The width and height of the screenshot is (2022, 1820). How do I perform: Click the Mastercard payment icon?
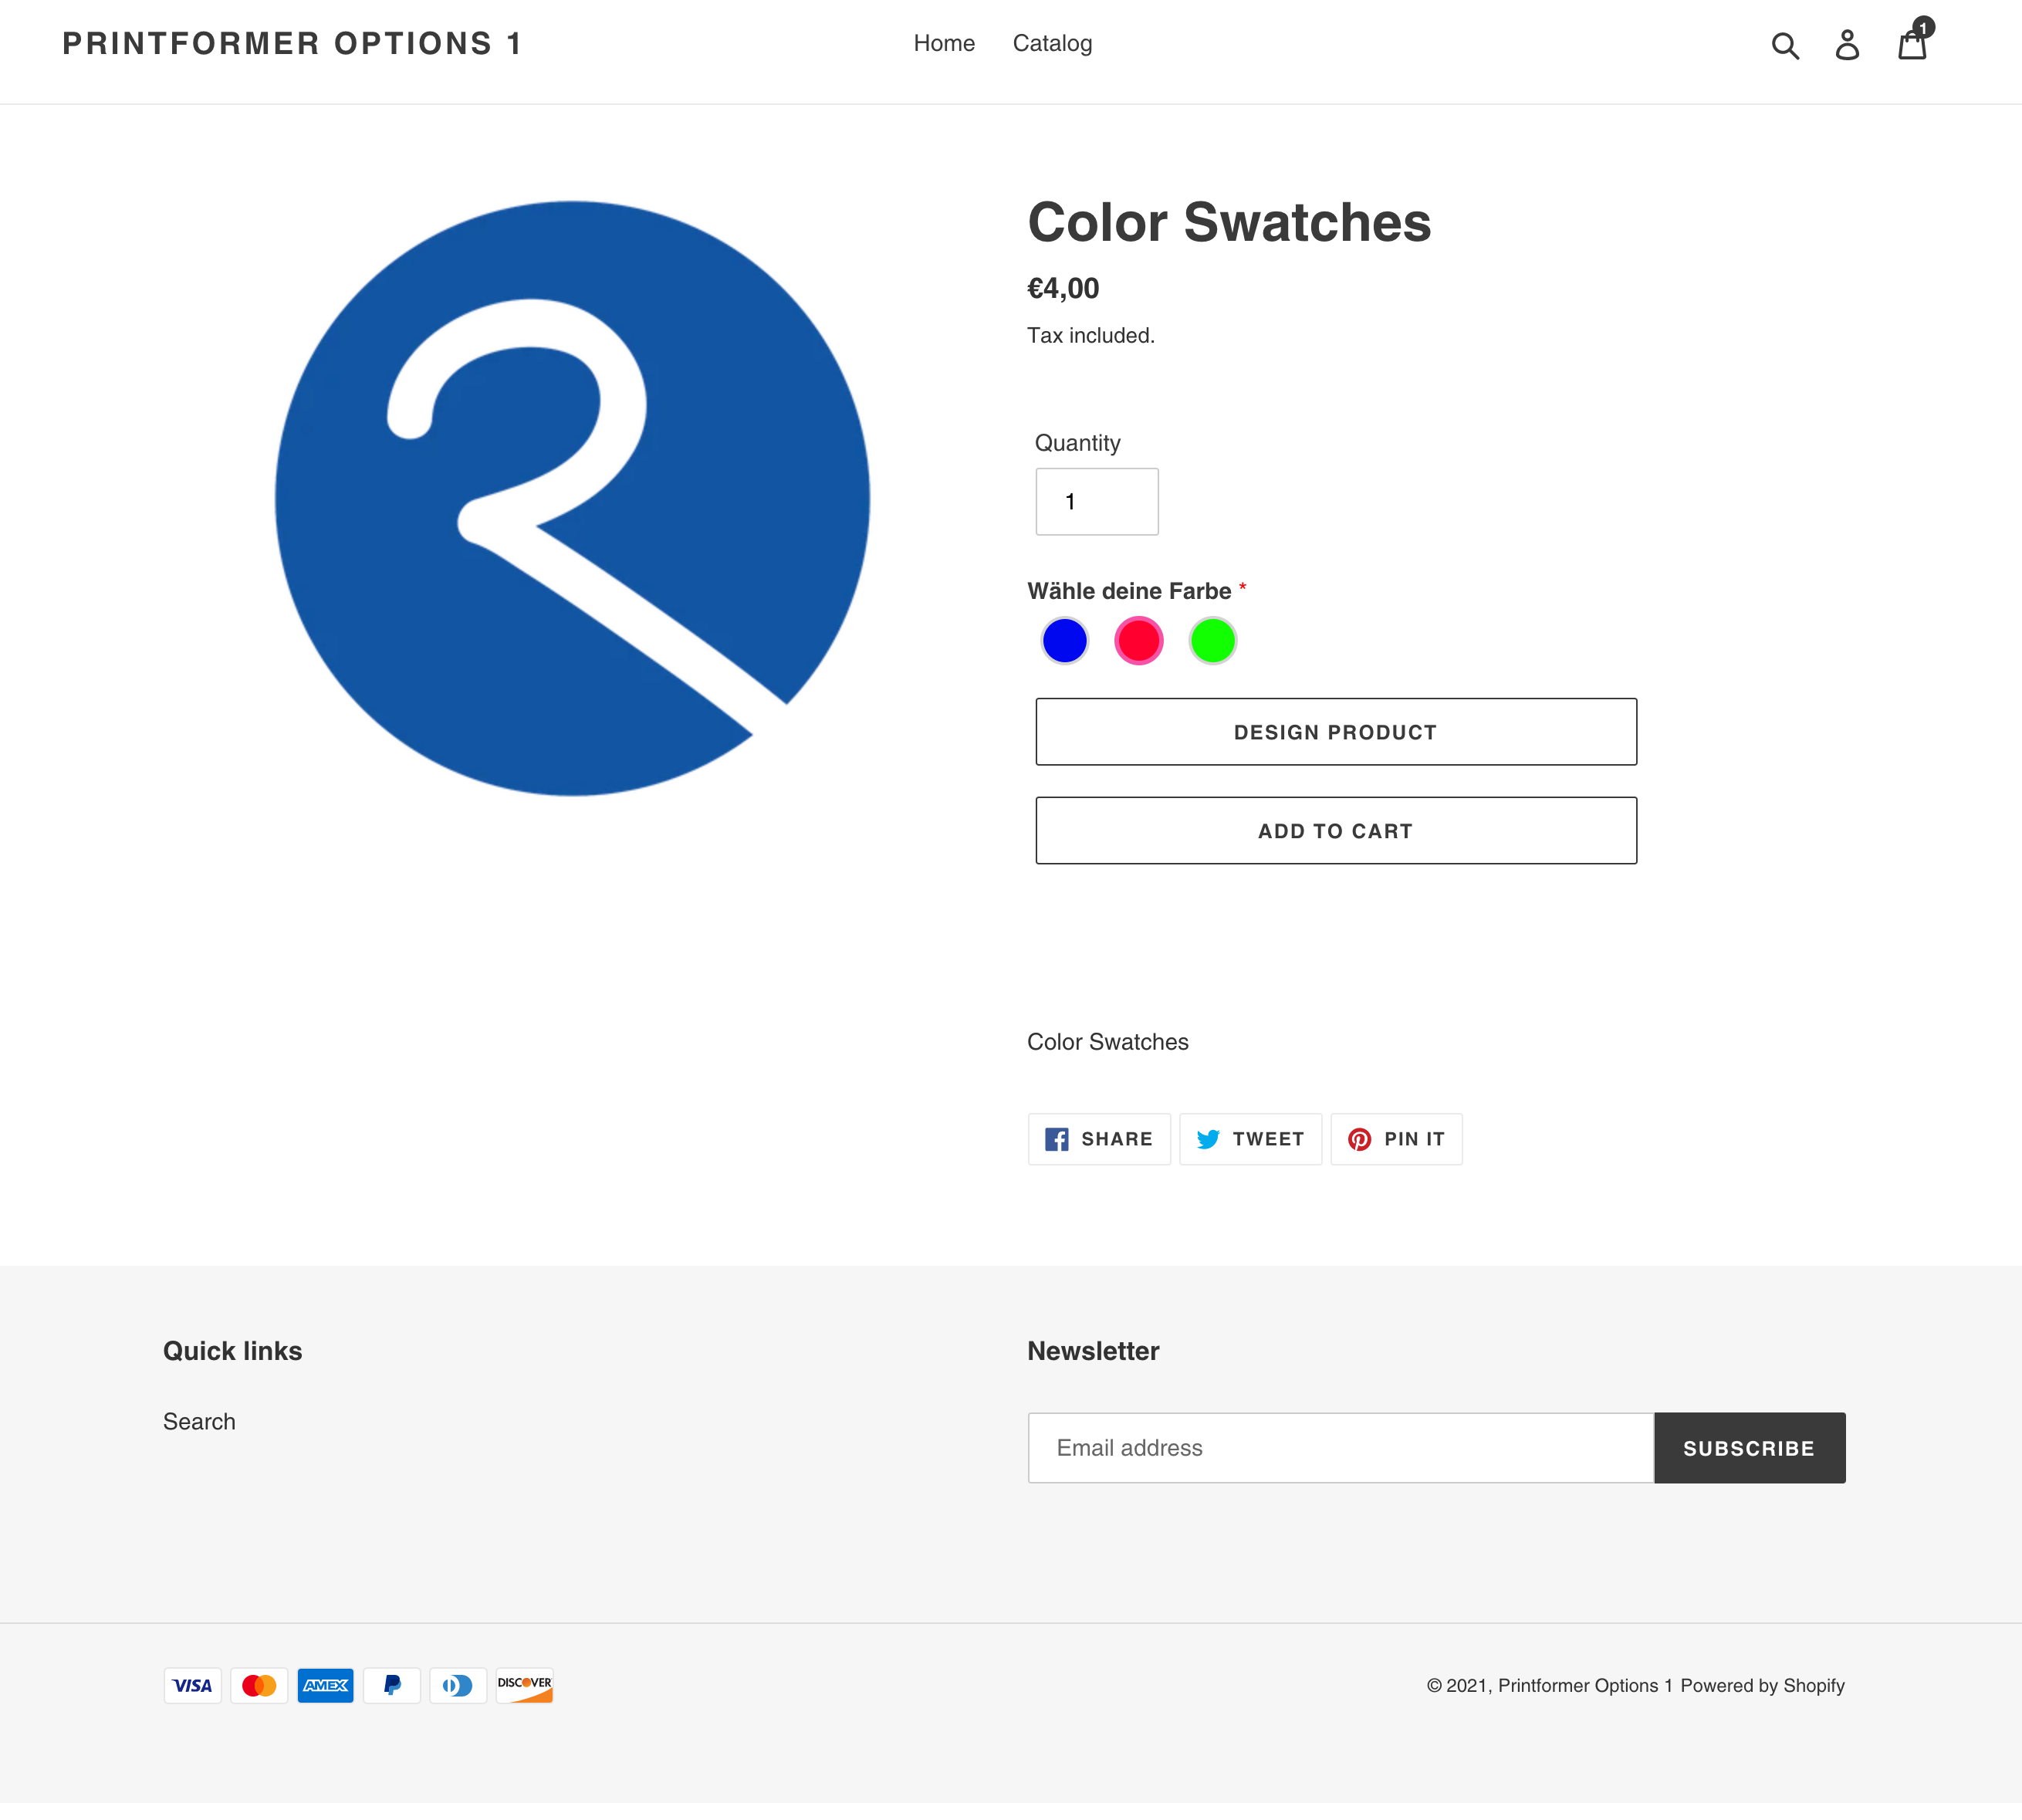259,1685
